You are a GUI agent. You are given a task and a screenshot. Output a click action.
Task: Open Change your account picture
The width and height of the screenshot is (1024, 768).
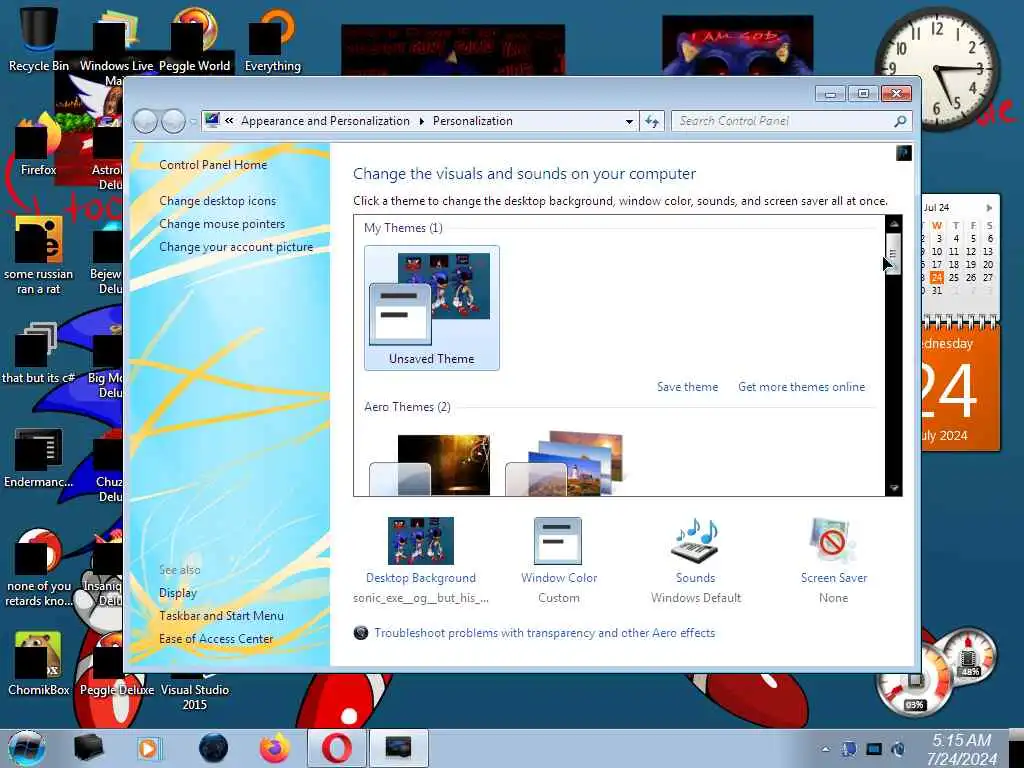[236, 247]
